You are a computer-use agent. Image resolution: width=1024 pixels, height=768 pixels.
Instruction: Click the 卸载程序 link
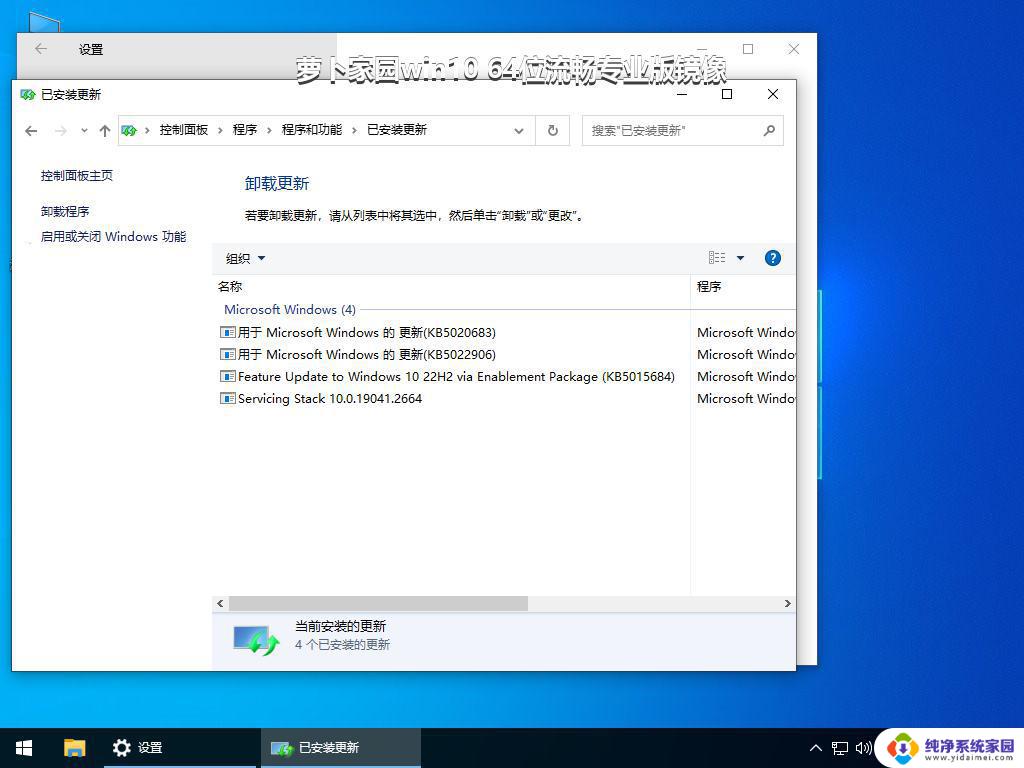pyautogui.click(x=65, y=212)
